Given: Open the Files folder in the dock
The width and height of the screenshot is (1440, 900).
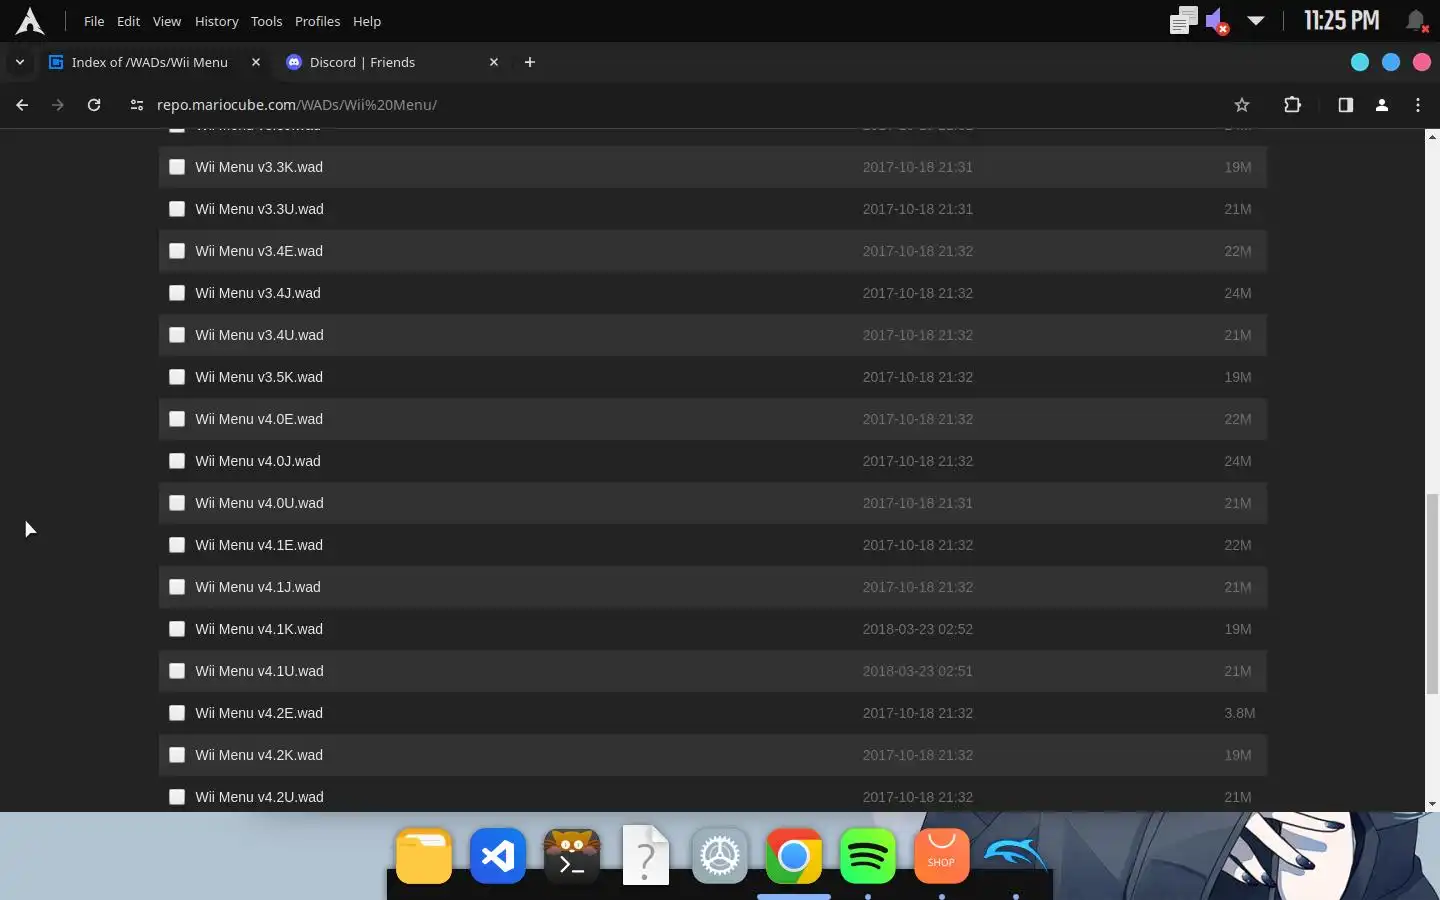Looking at the screenshot, I should pyautogui.click(x=424, y=856).
